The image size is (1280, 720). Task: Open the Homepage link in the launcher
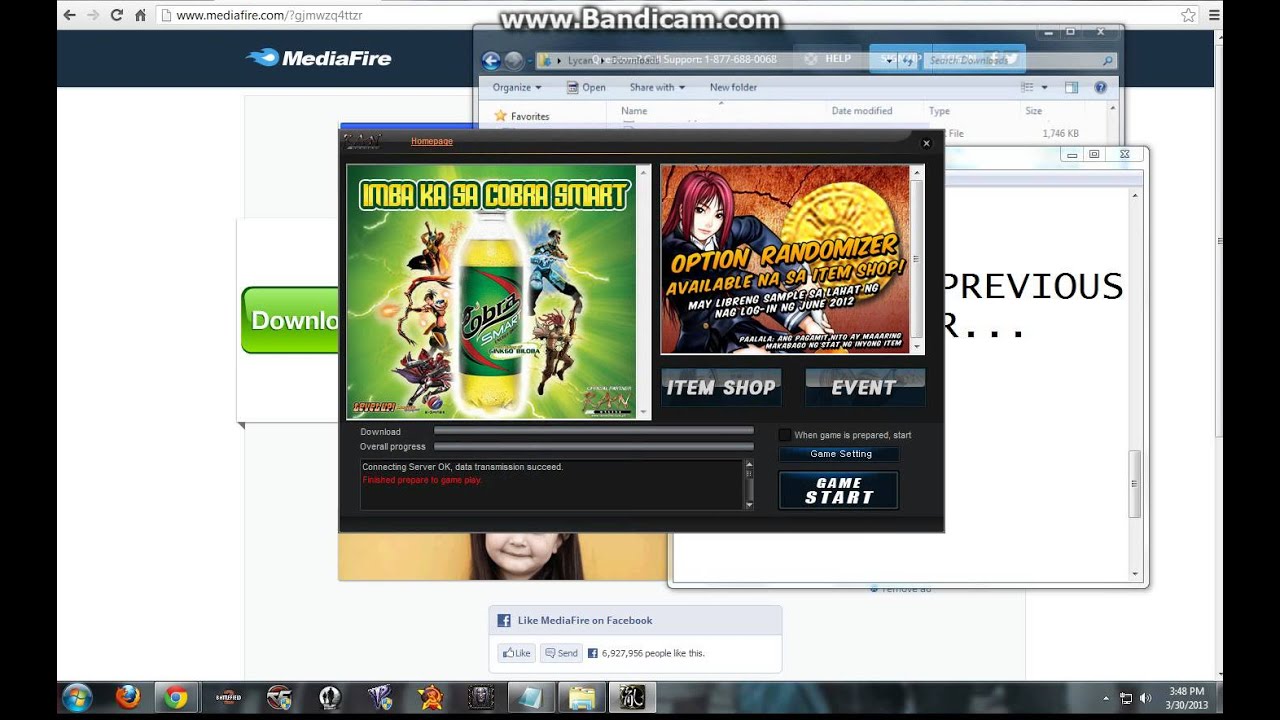432,141
